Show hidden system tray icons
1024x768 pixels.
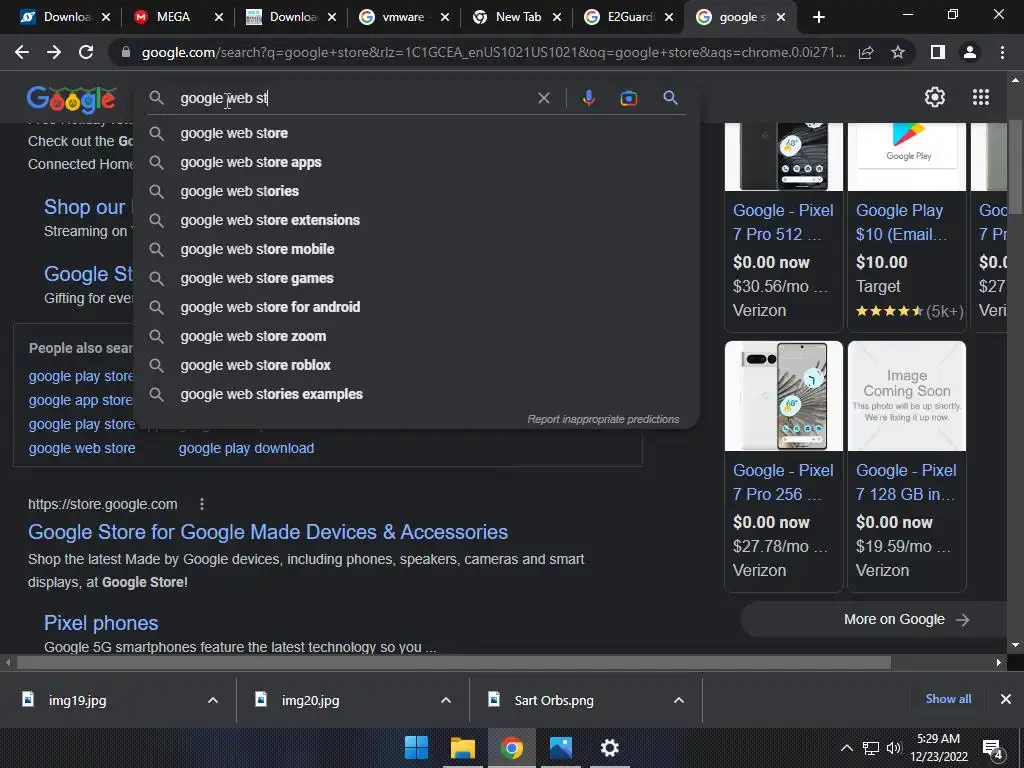(x=846, y=748)
